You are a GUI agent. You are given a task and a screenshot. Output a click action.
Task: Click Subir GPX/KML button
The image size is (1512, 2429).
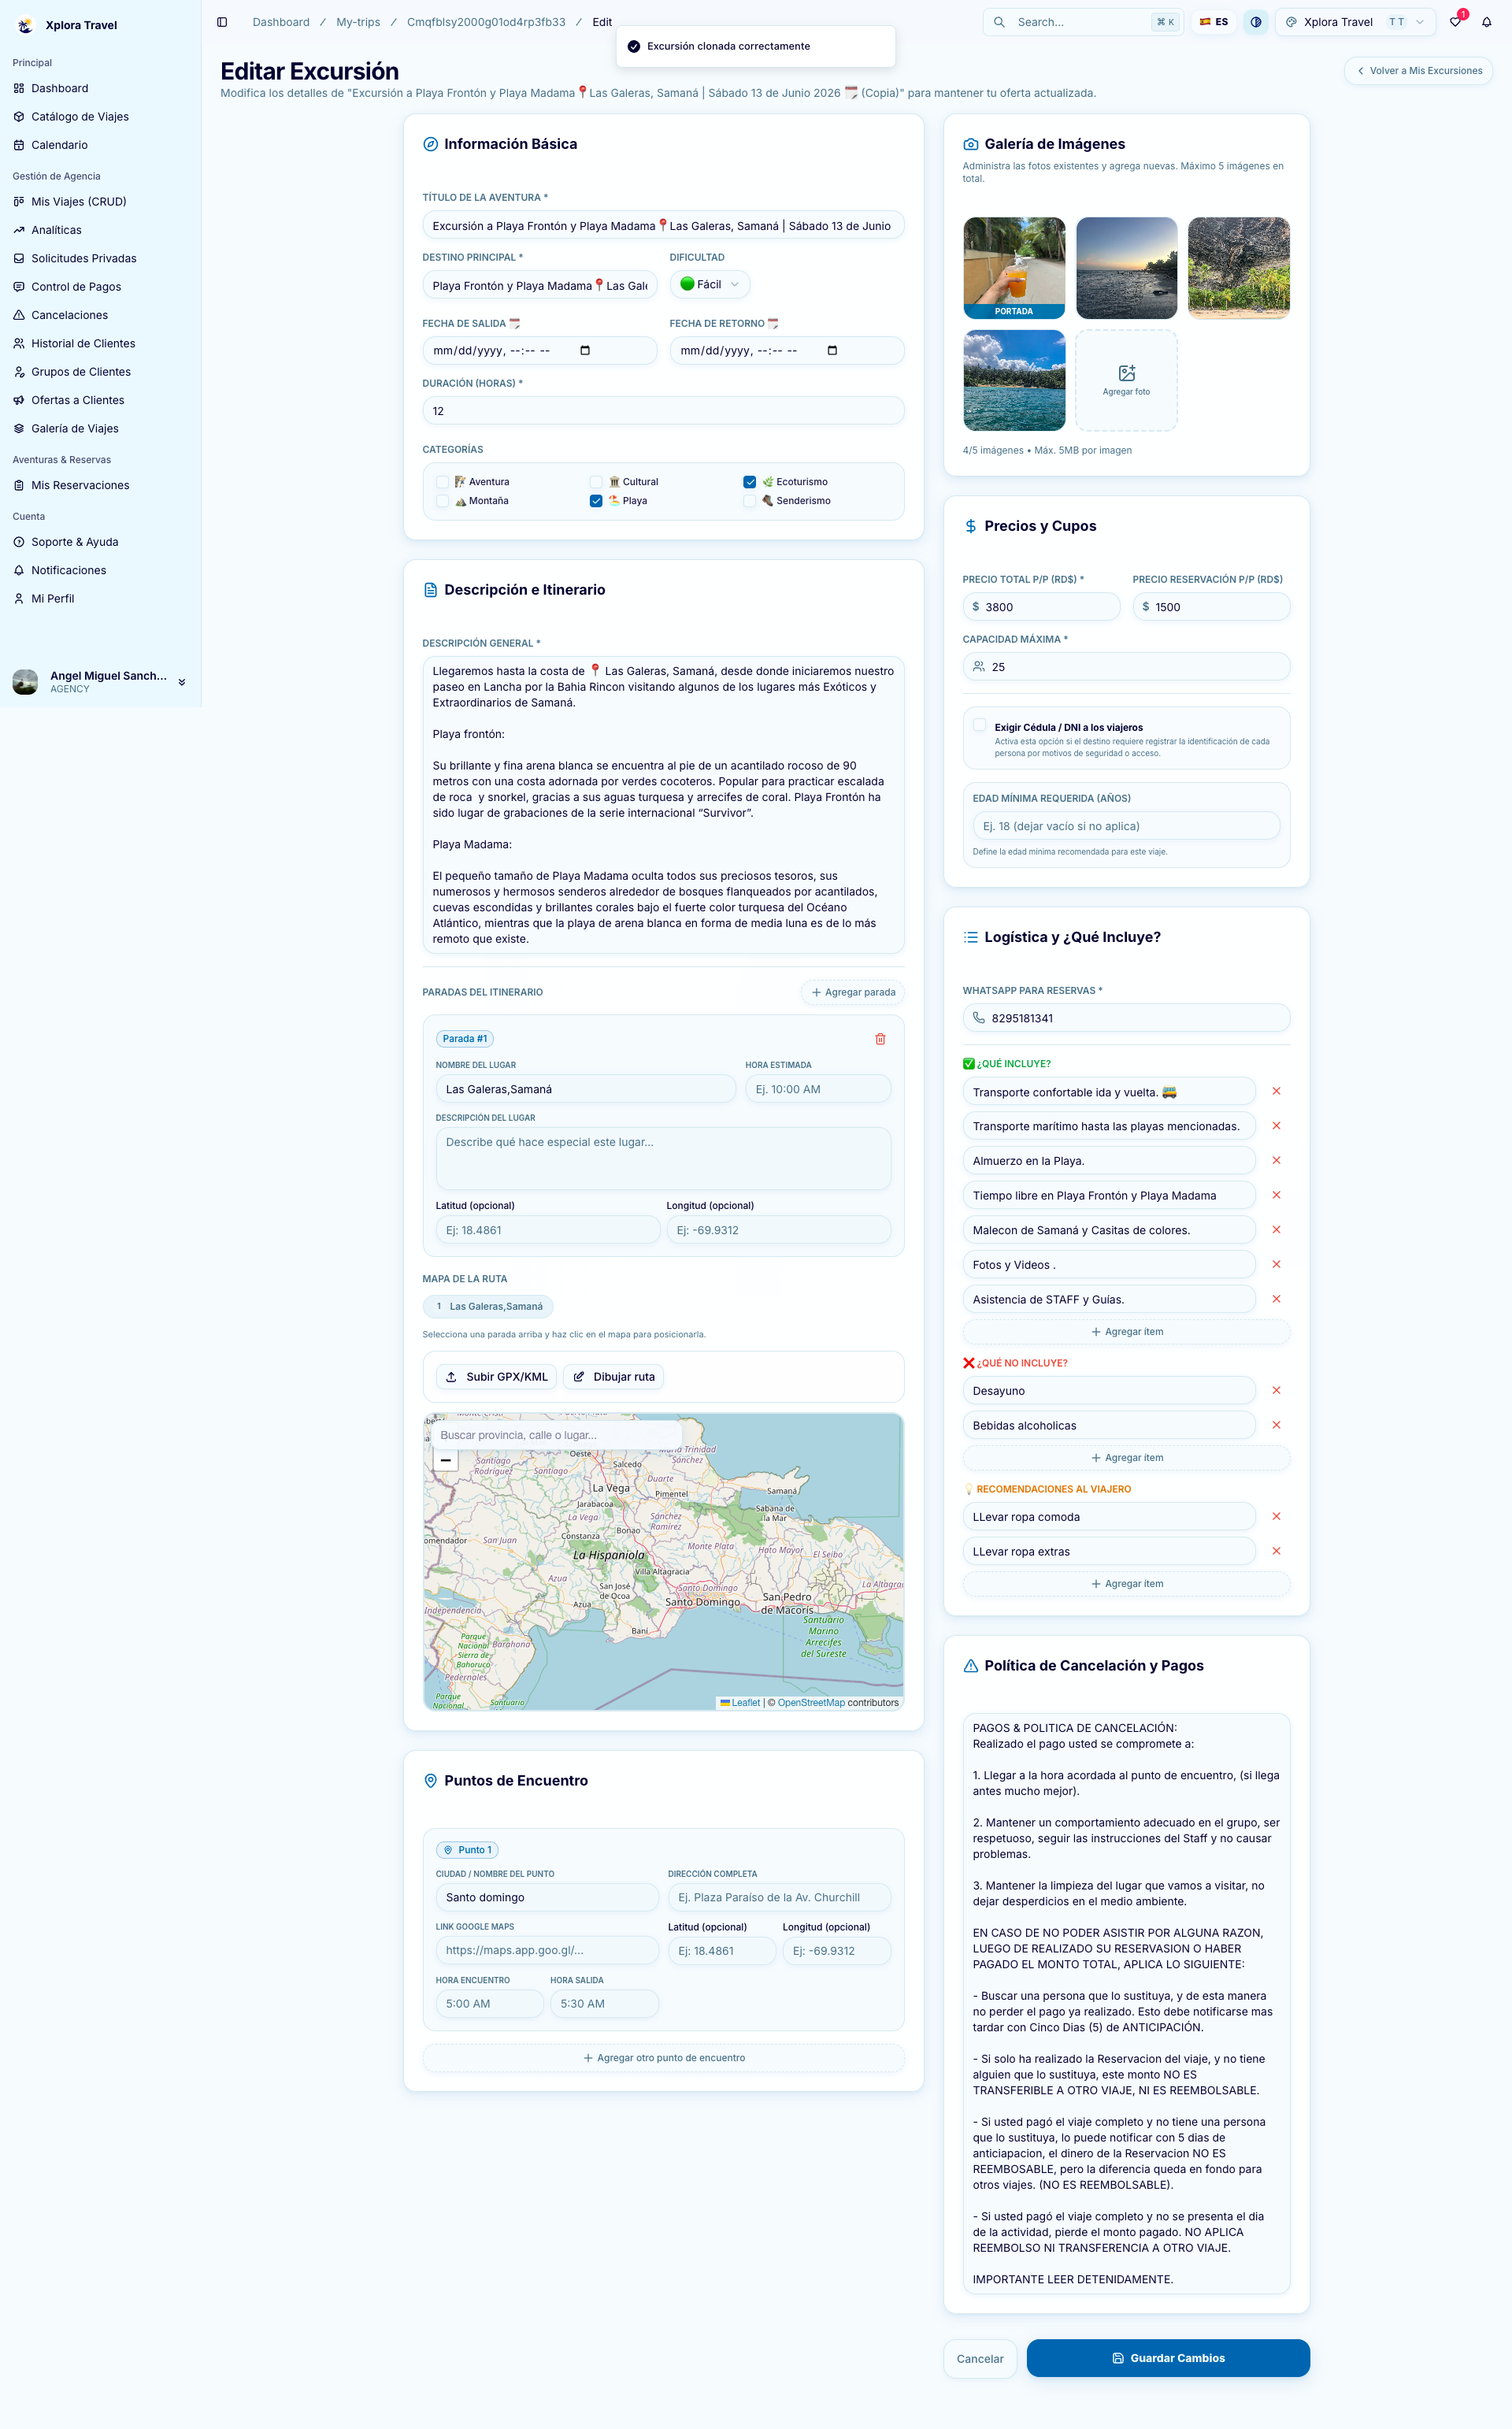496,1377
